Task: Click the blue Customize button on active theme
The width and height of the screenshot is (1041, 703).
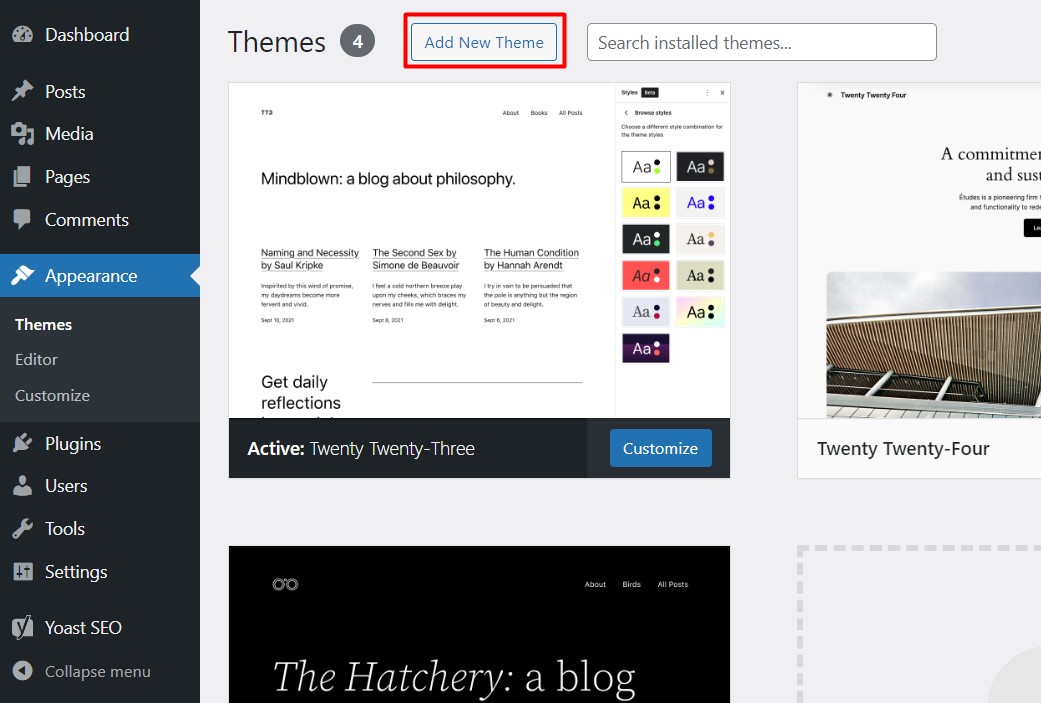Action: click(x=661, y=448)
